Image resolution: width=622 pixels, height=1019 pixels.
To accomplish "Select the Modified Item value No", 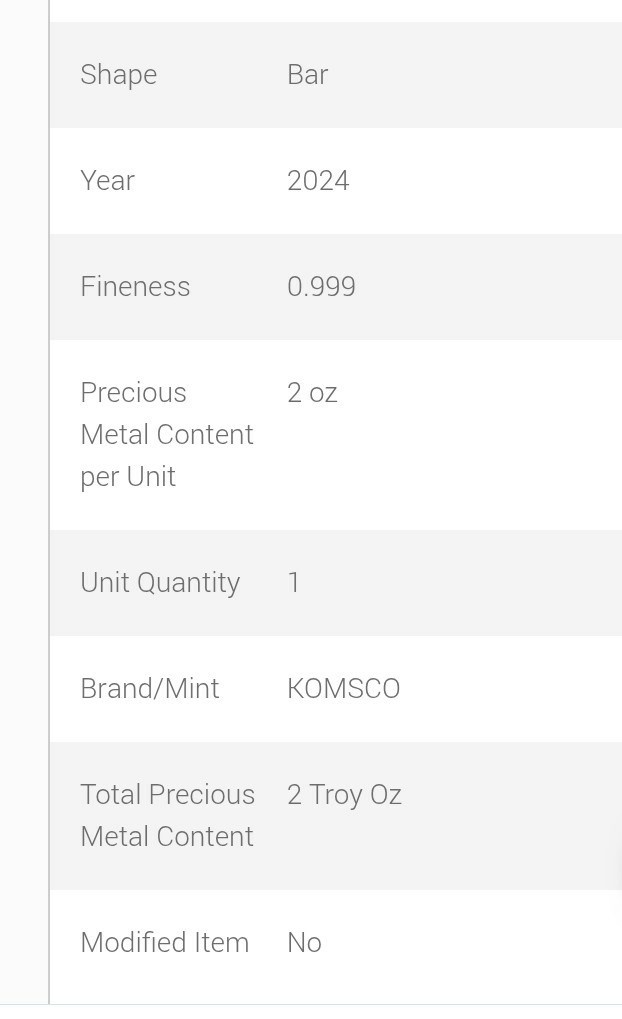I will [x=304, y=943].
